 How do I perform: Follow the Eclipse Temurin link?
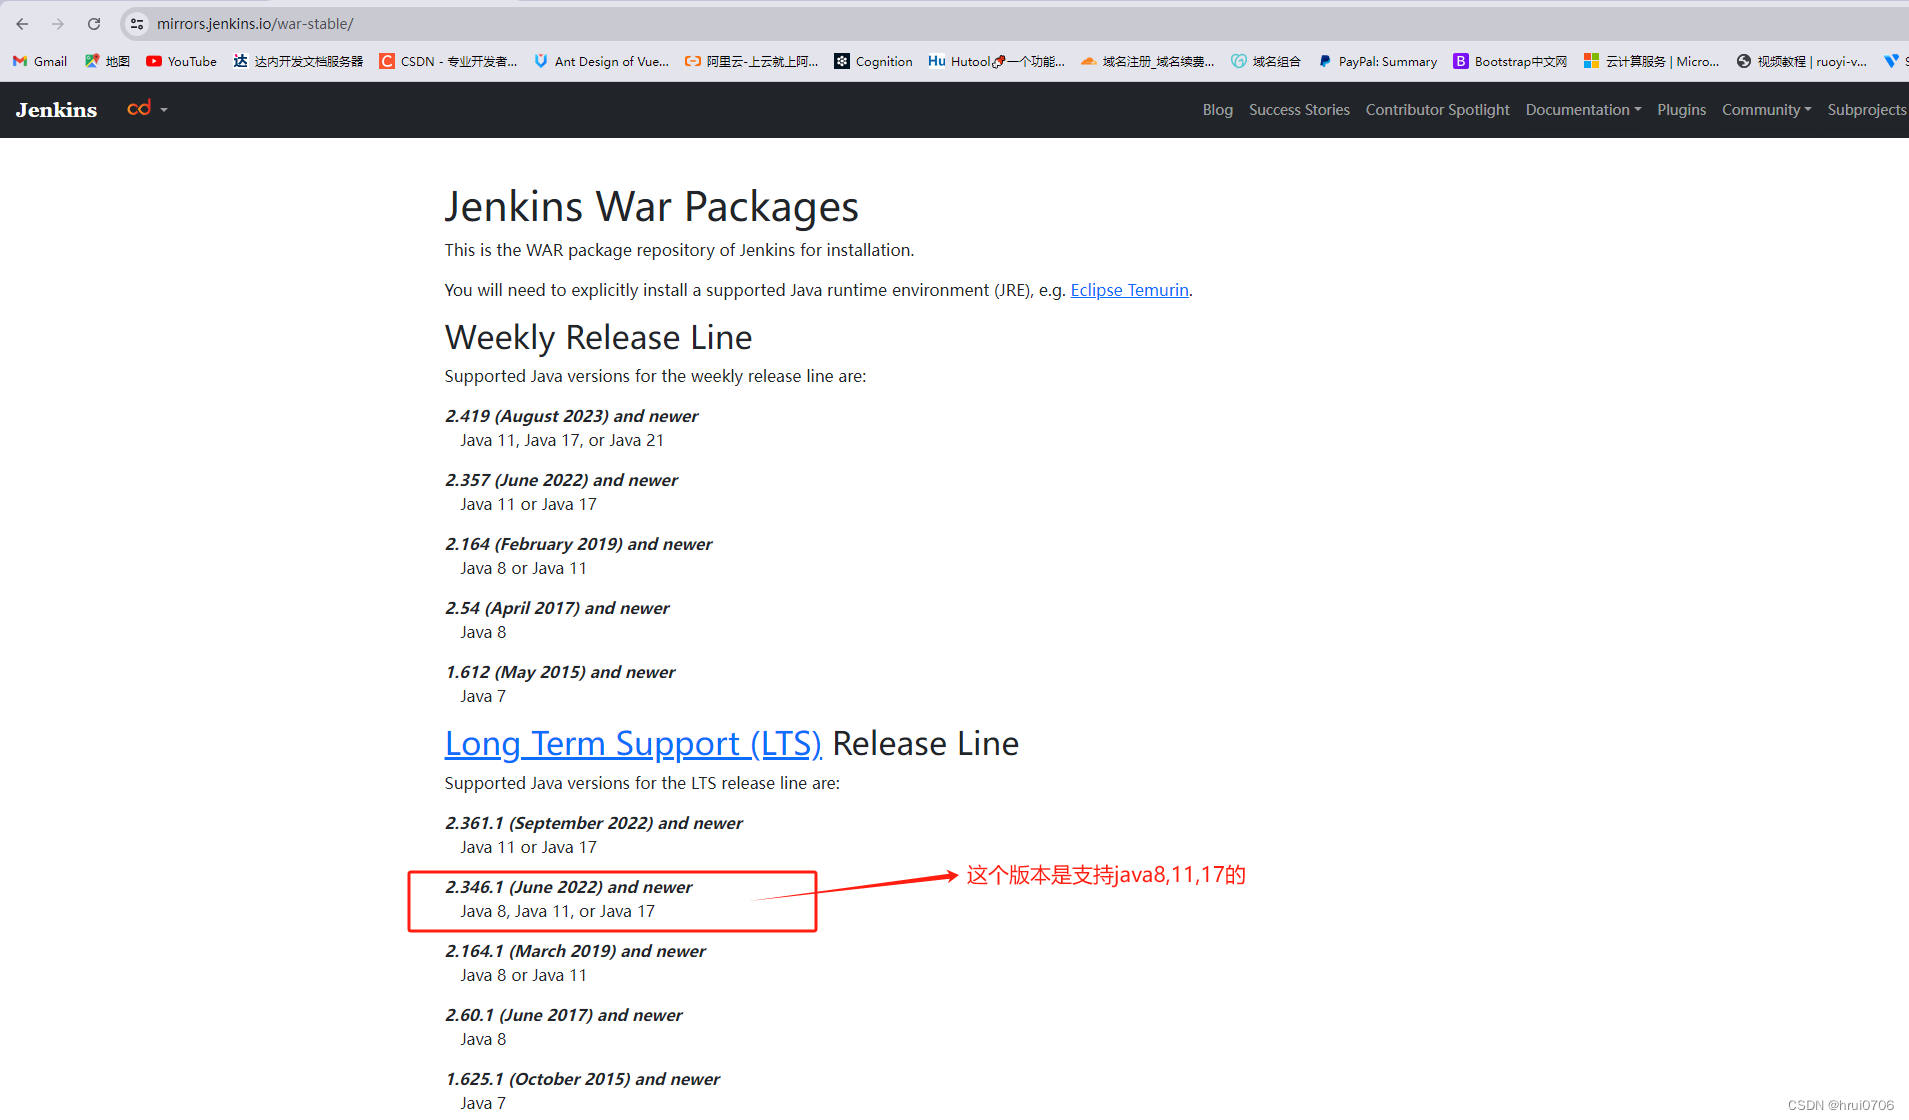1128,290
